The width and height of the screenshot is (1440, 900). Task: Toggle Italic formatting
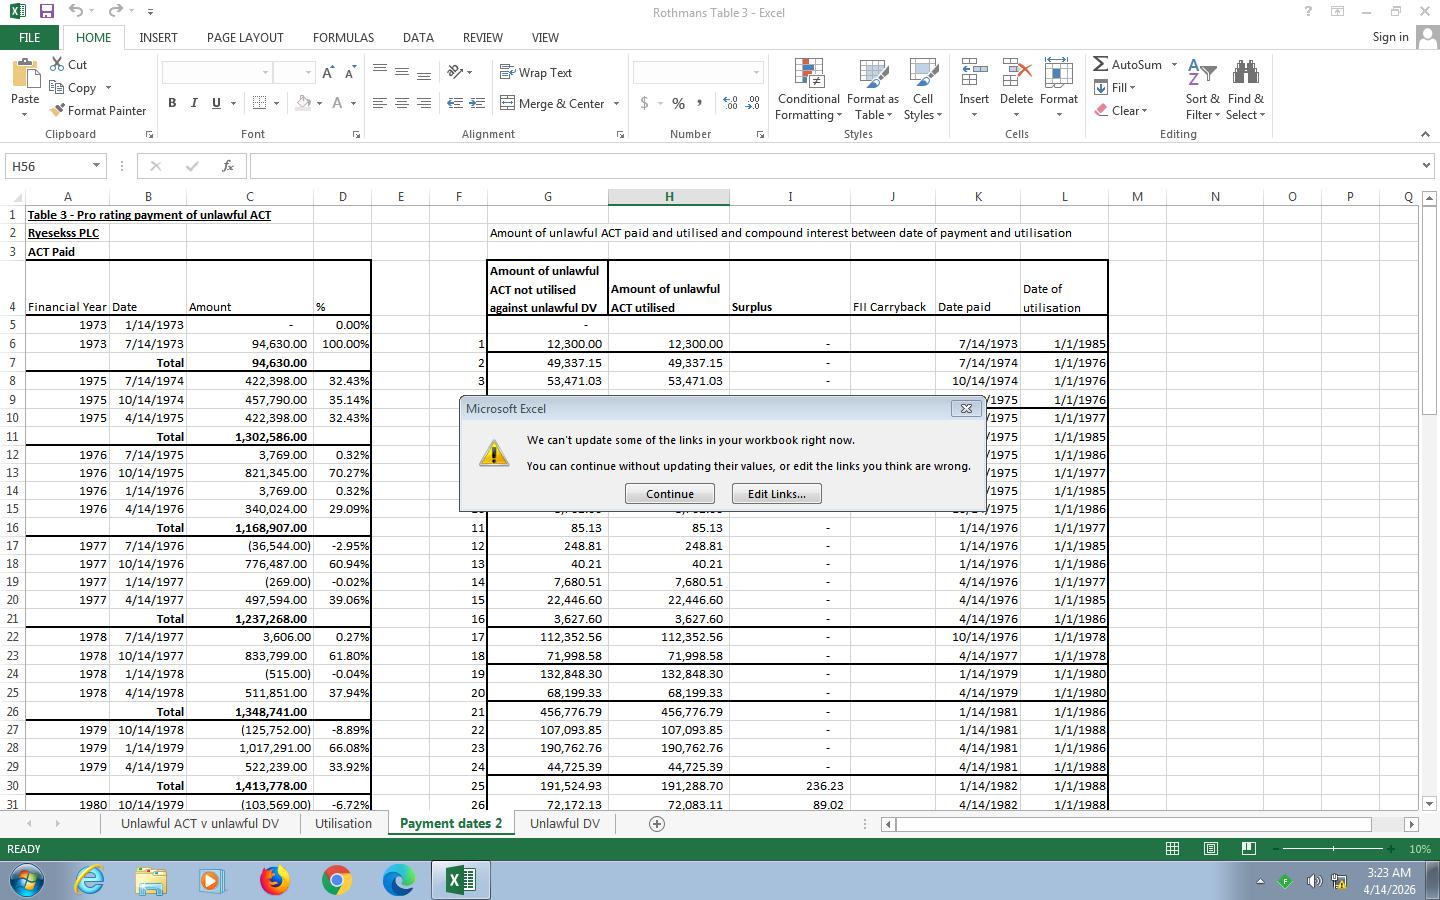(x=194, y=103)
